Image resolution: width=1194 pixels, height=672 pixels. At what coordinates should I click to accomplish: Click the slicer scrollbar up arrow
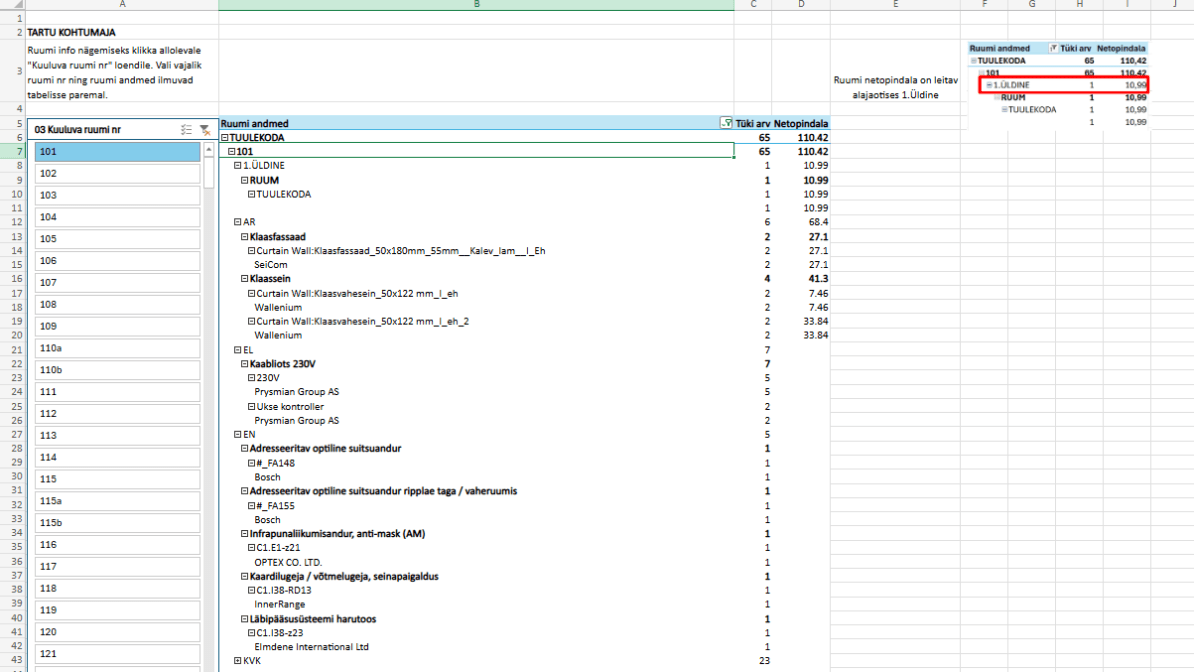(209, 150)
